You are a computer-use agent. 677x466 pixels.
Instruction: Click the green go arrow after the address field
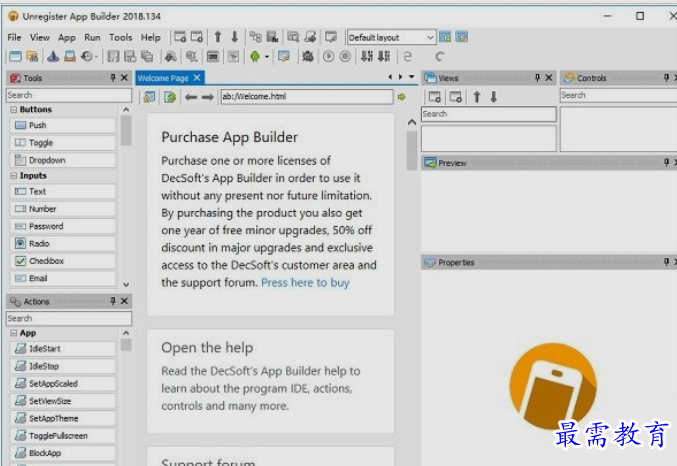pos(402,97)
